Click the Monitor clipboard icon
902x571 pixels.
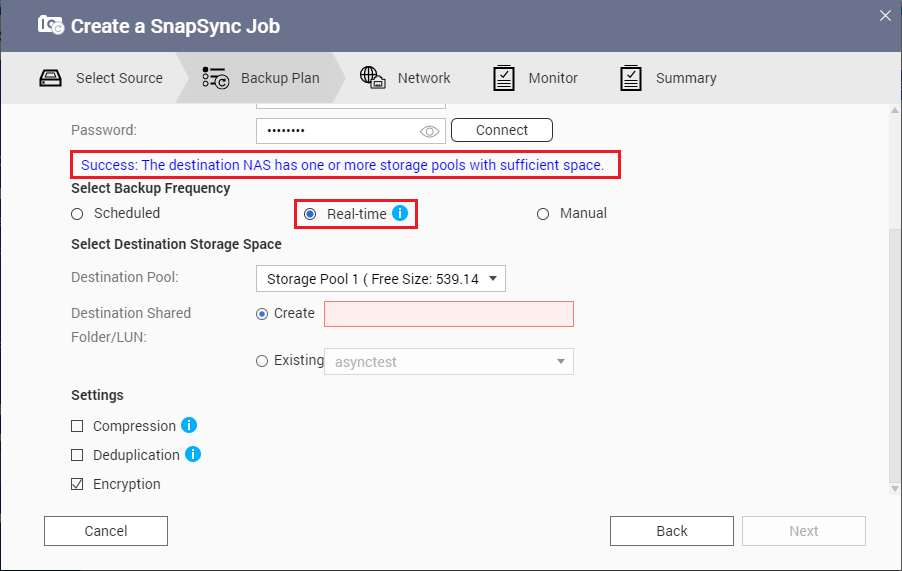point(504,78)
